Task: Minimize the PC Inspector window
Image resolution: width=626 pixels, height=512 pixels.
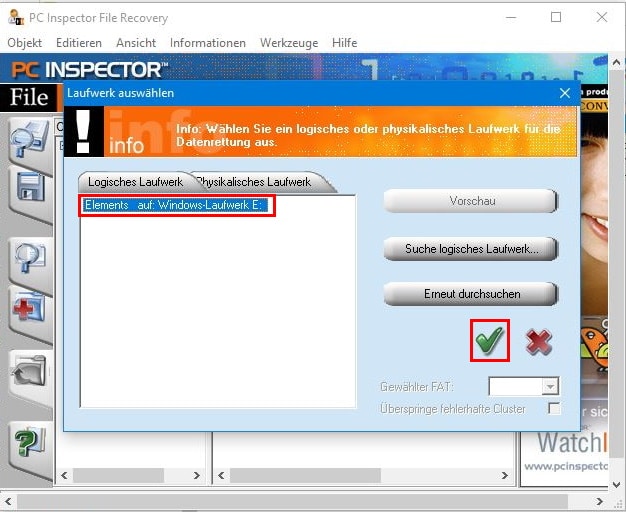Action: [511, 17]
